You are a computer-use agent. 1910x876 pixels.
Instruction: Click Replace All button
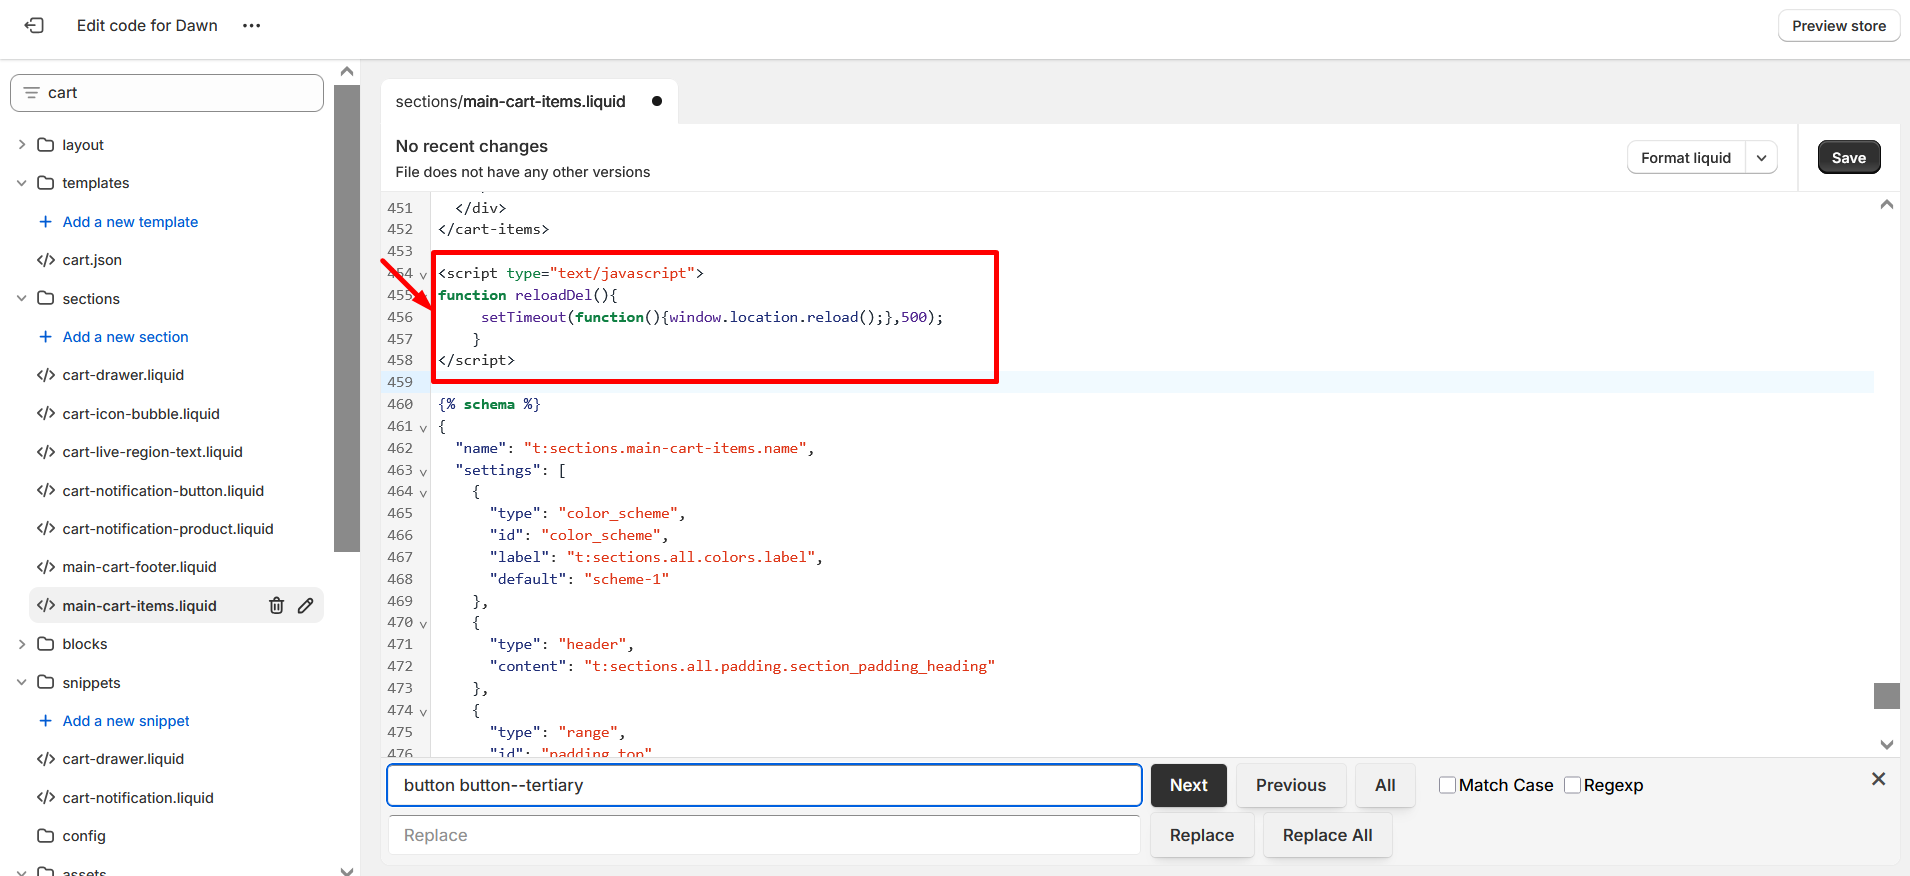(x=1327, y=835)
